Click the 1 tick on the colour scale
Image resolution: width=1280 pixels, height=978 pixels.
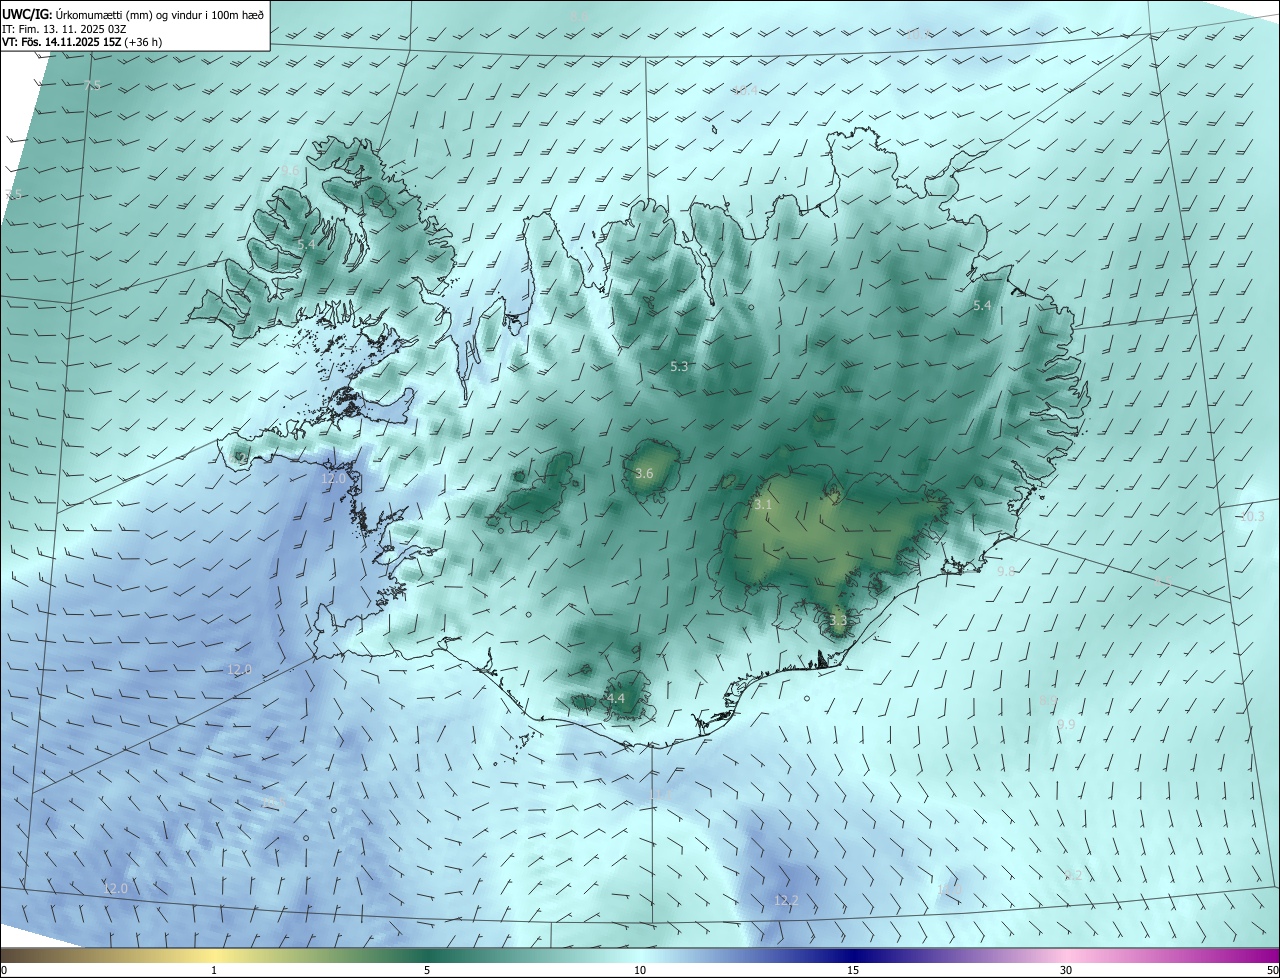214,970
